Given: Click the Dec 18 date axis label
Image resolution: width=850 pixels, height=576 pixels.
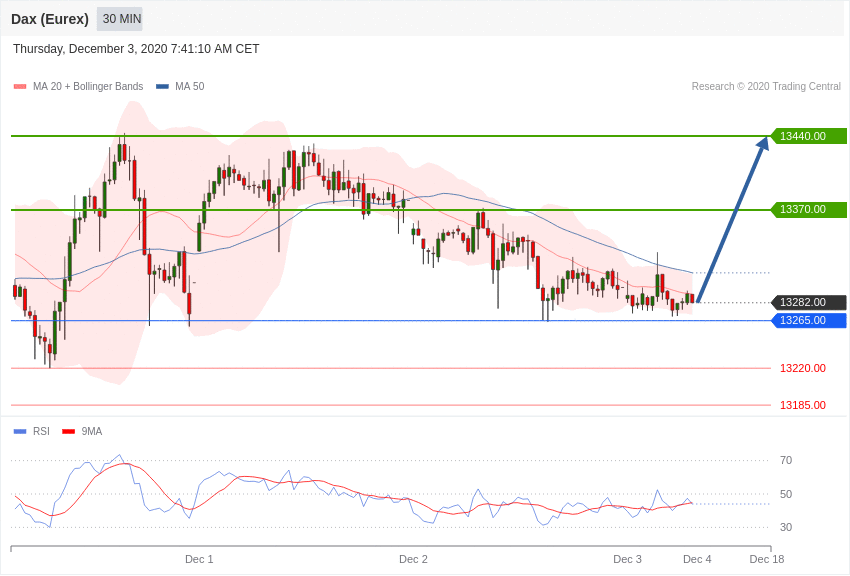Looking at the screenshot, I should pyautogui.click(x=767, y=559).
